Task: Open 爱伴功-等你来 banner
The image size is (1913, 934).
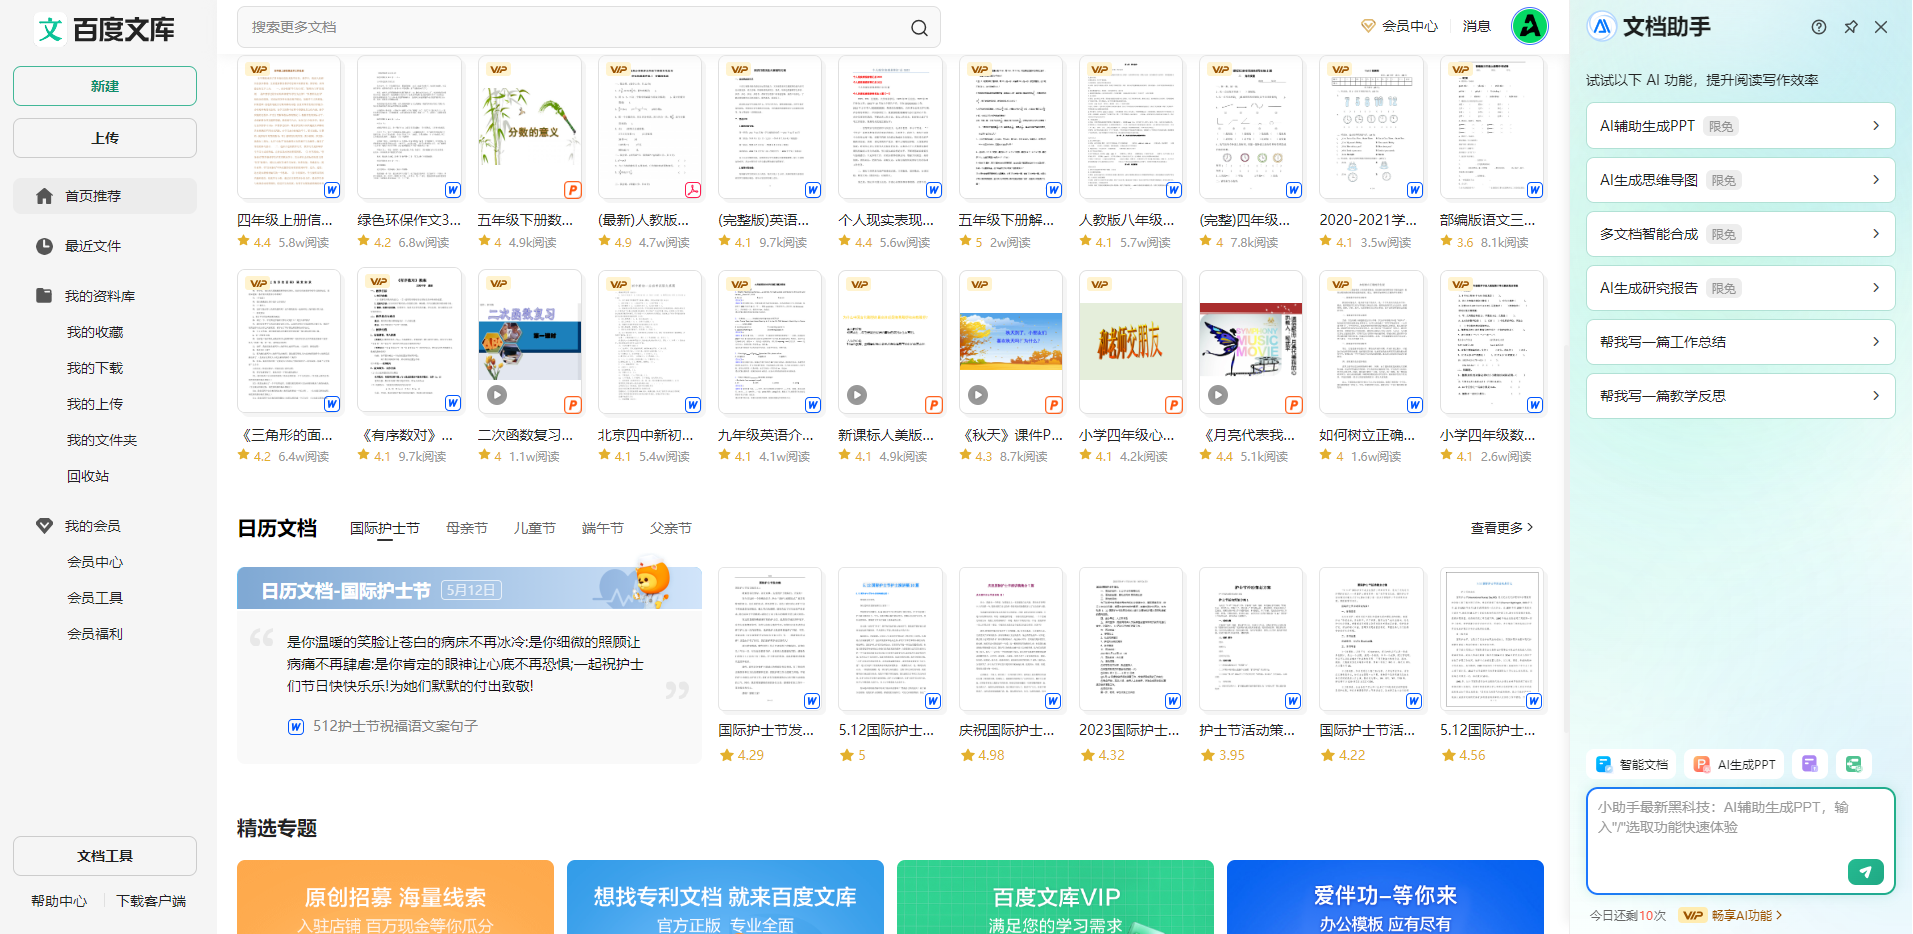Action: pos(1385,897)
